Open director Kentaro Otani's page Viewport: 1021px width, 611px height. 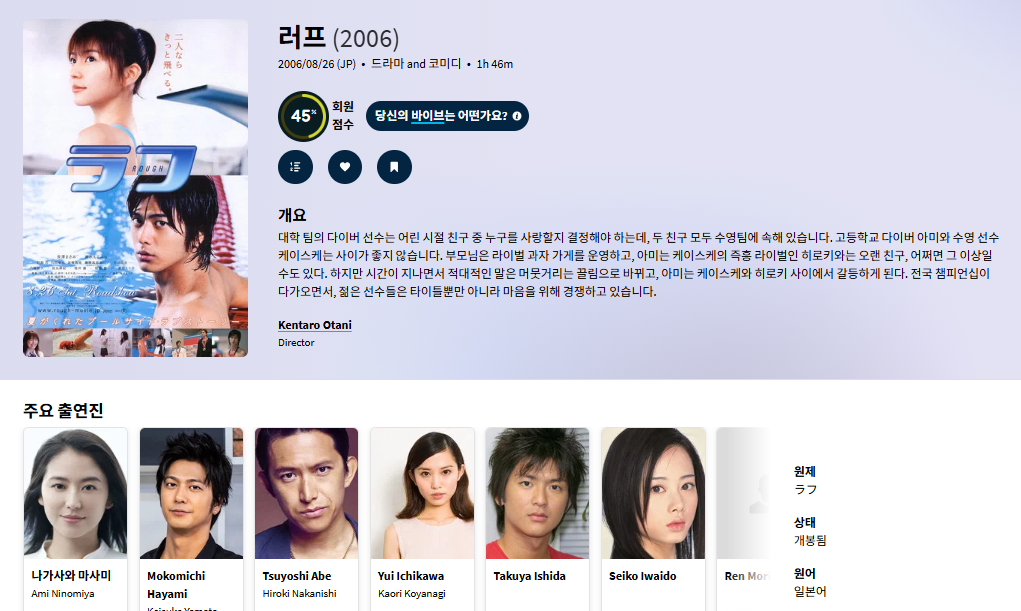point(315,324)
